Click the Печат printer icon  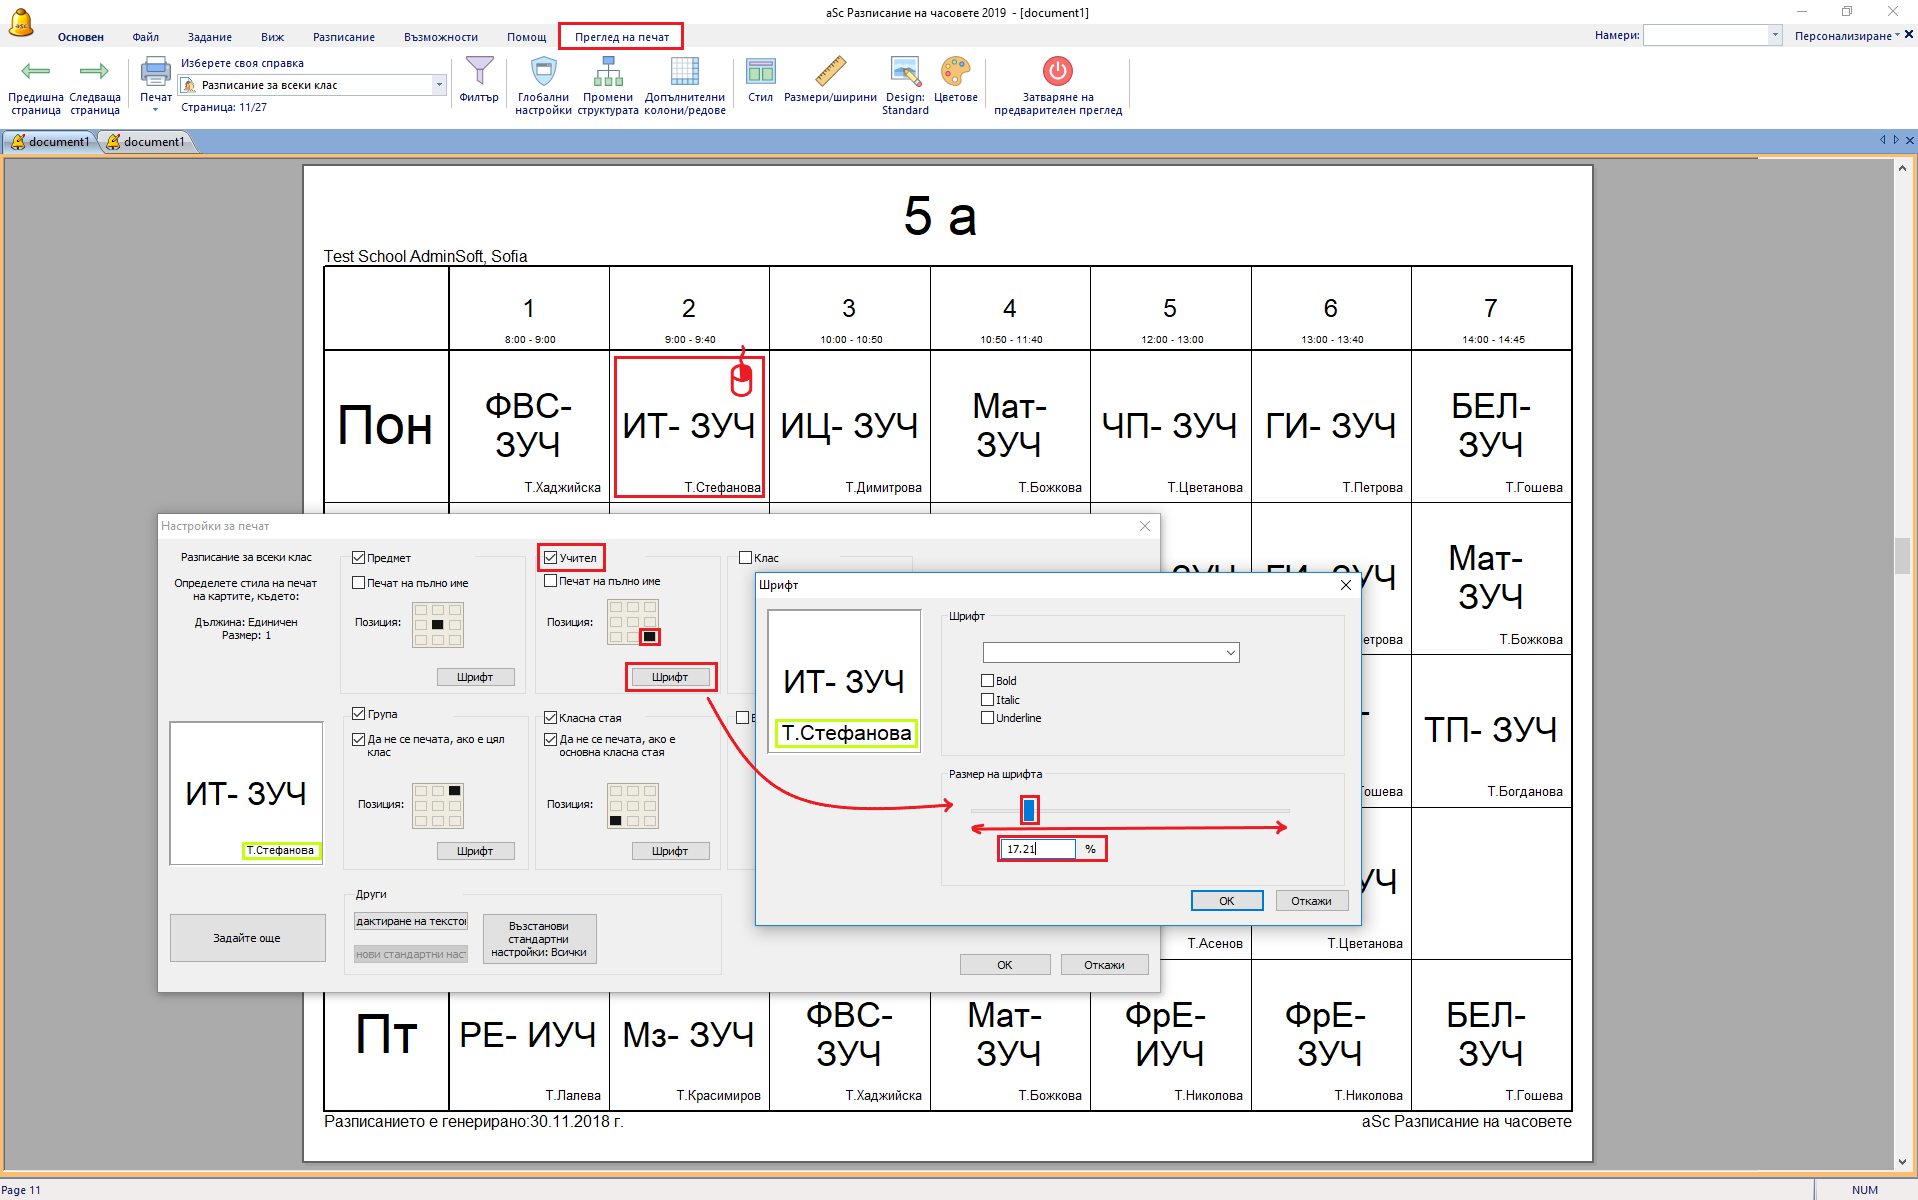point(155,72)
